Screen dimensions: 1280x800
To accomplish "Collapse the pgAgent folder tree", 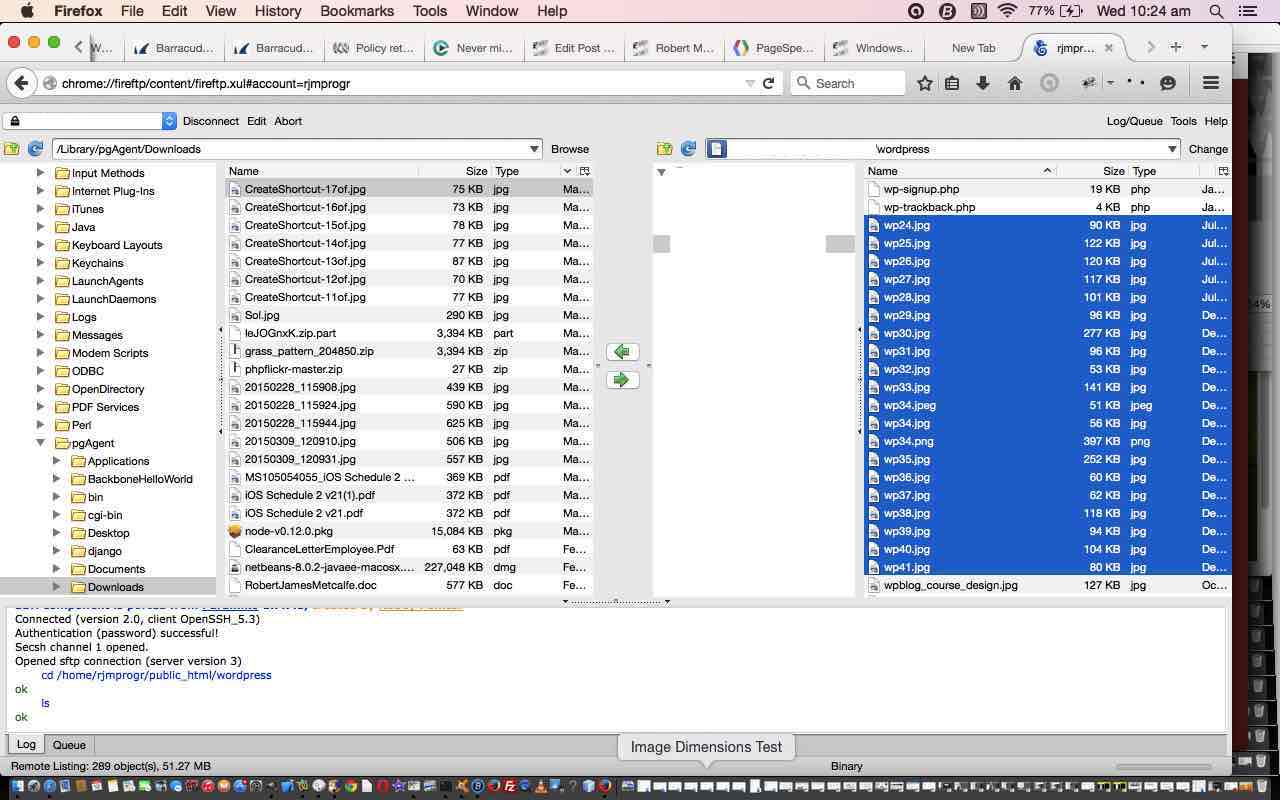I will (x=41, y=443).
